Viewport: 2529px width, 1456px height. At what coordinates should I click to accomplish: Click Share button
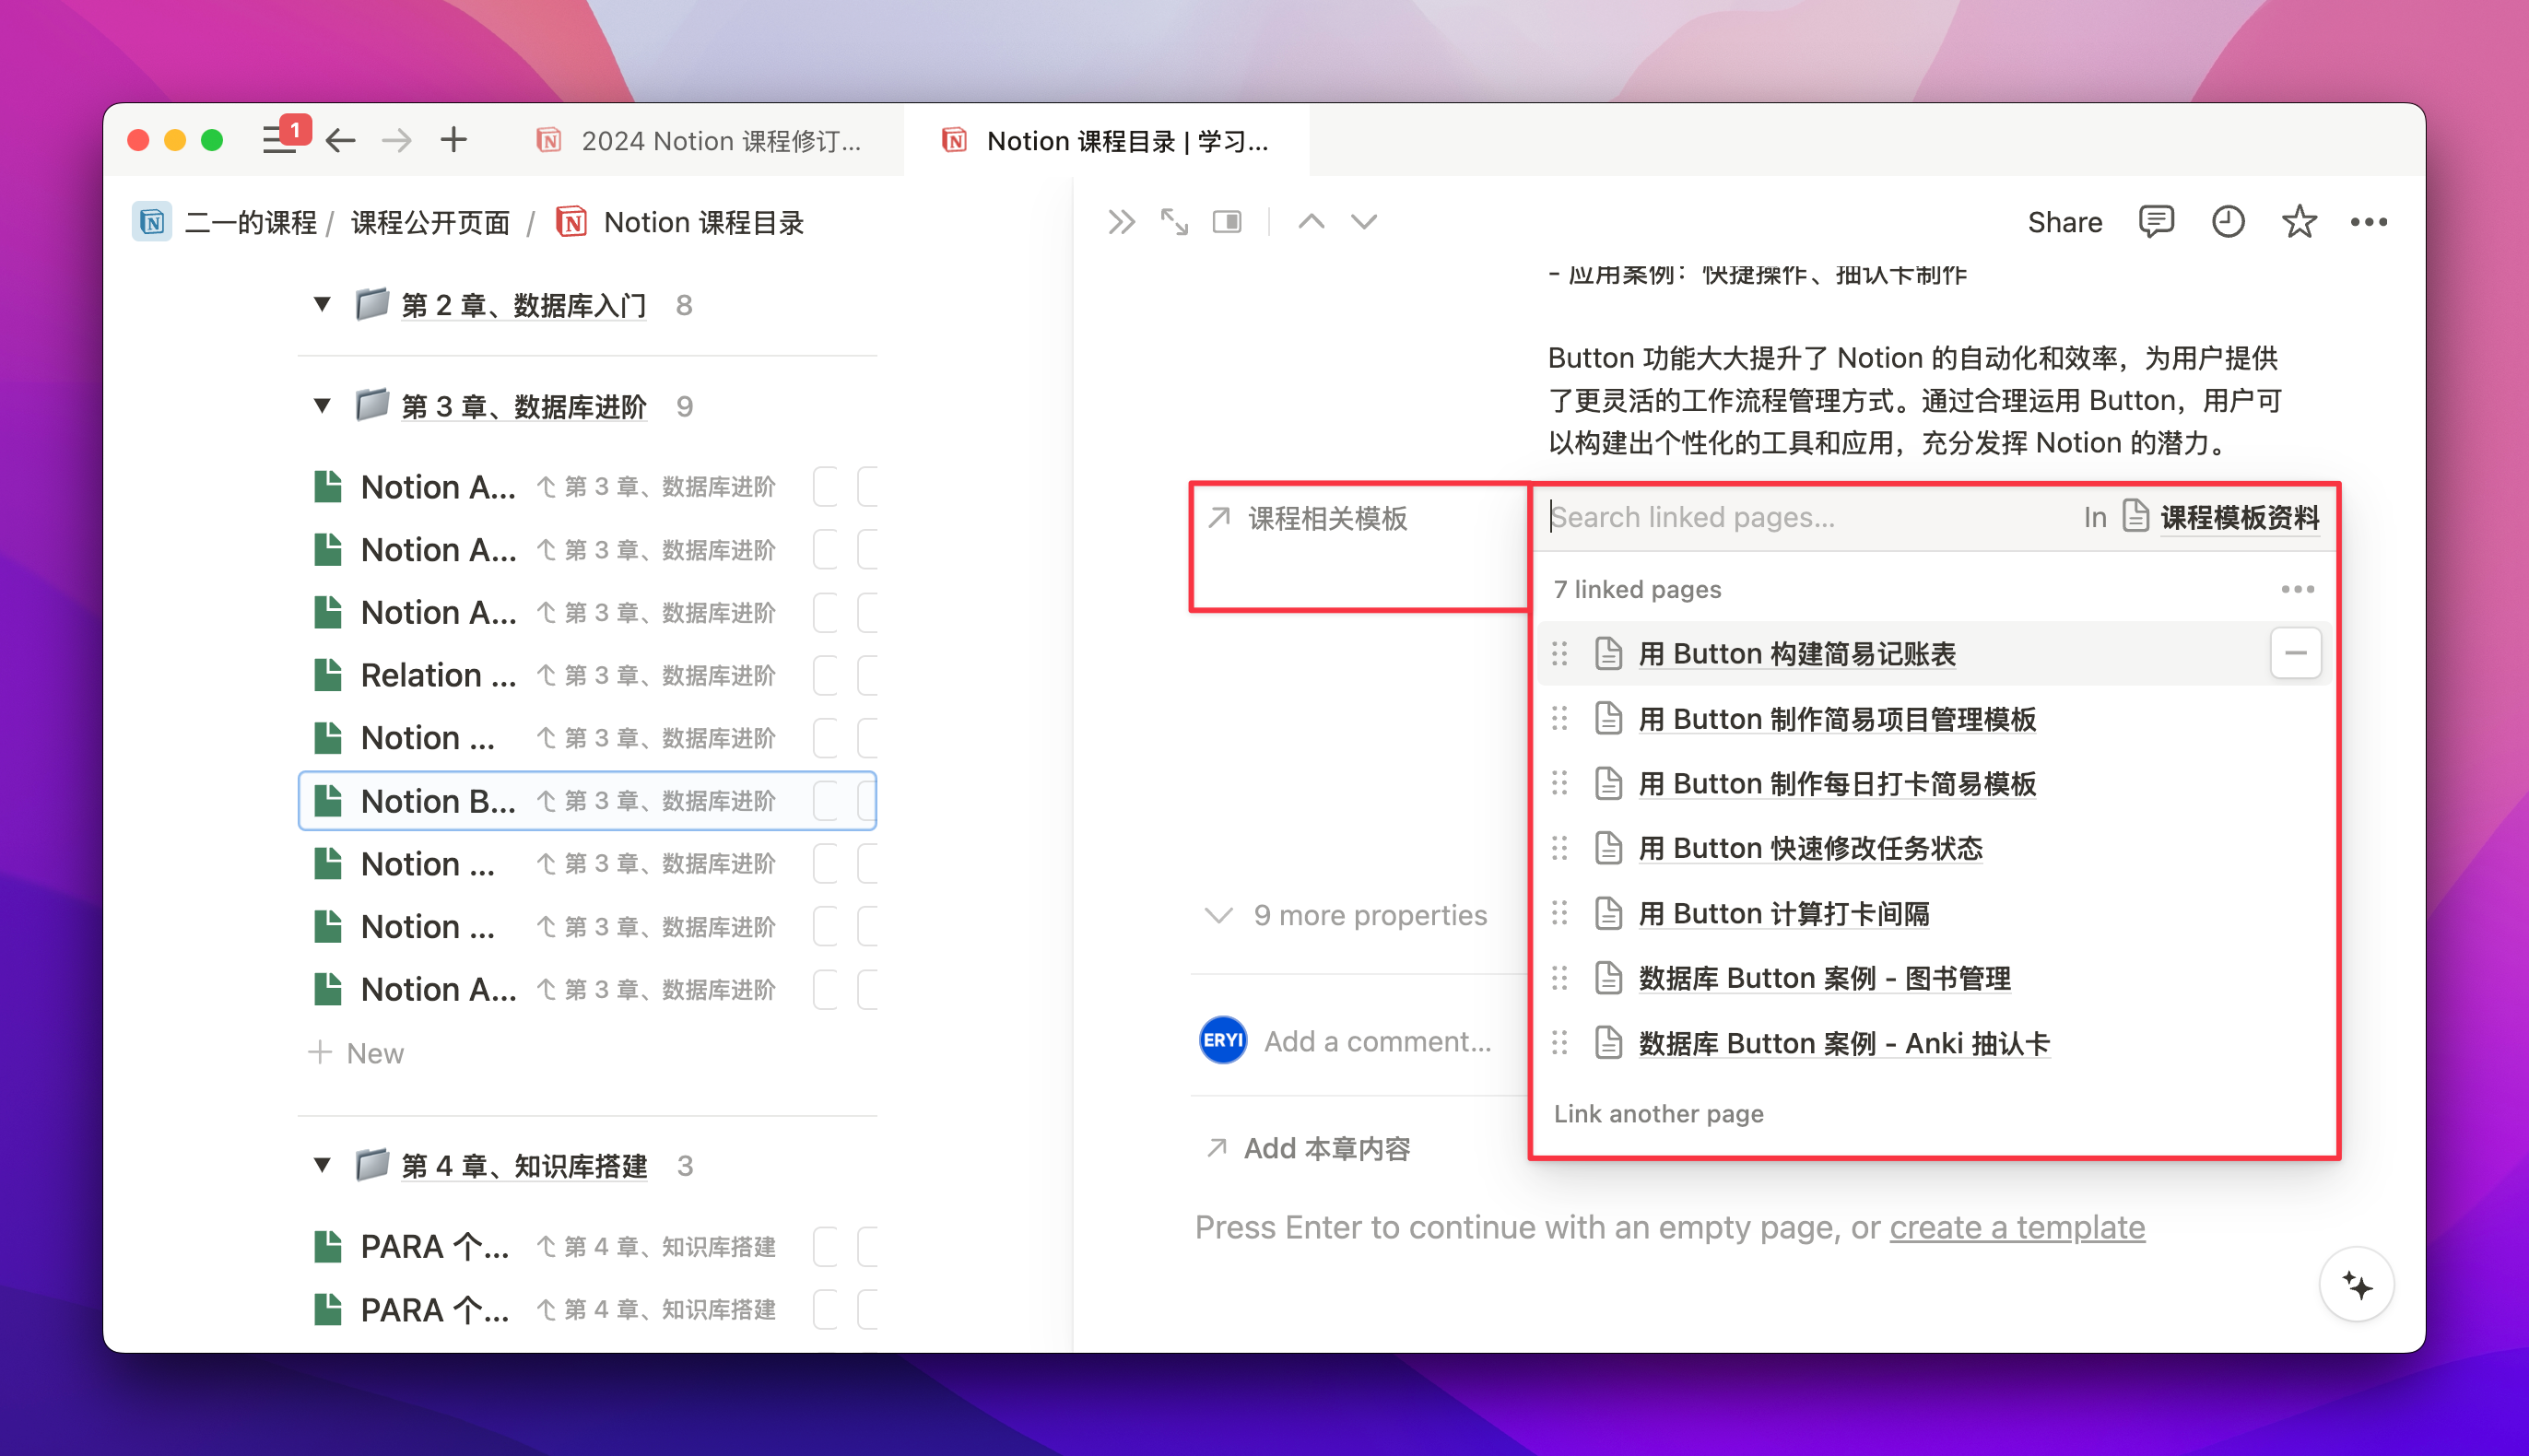click(x=2064, y=222)
